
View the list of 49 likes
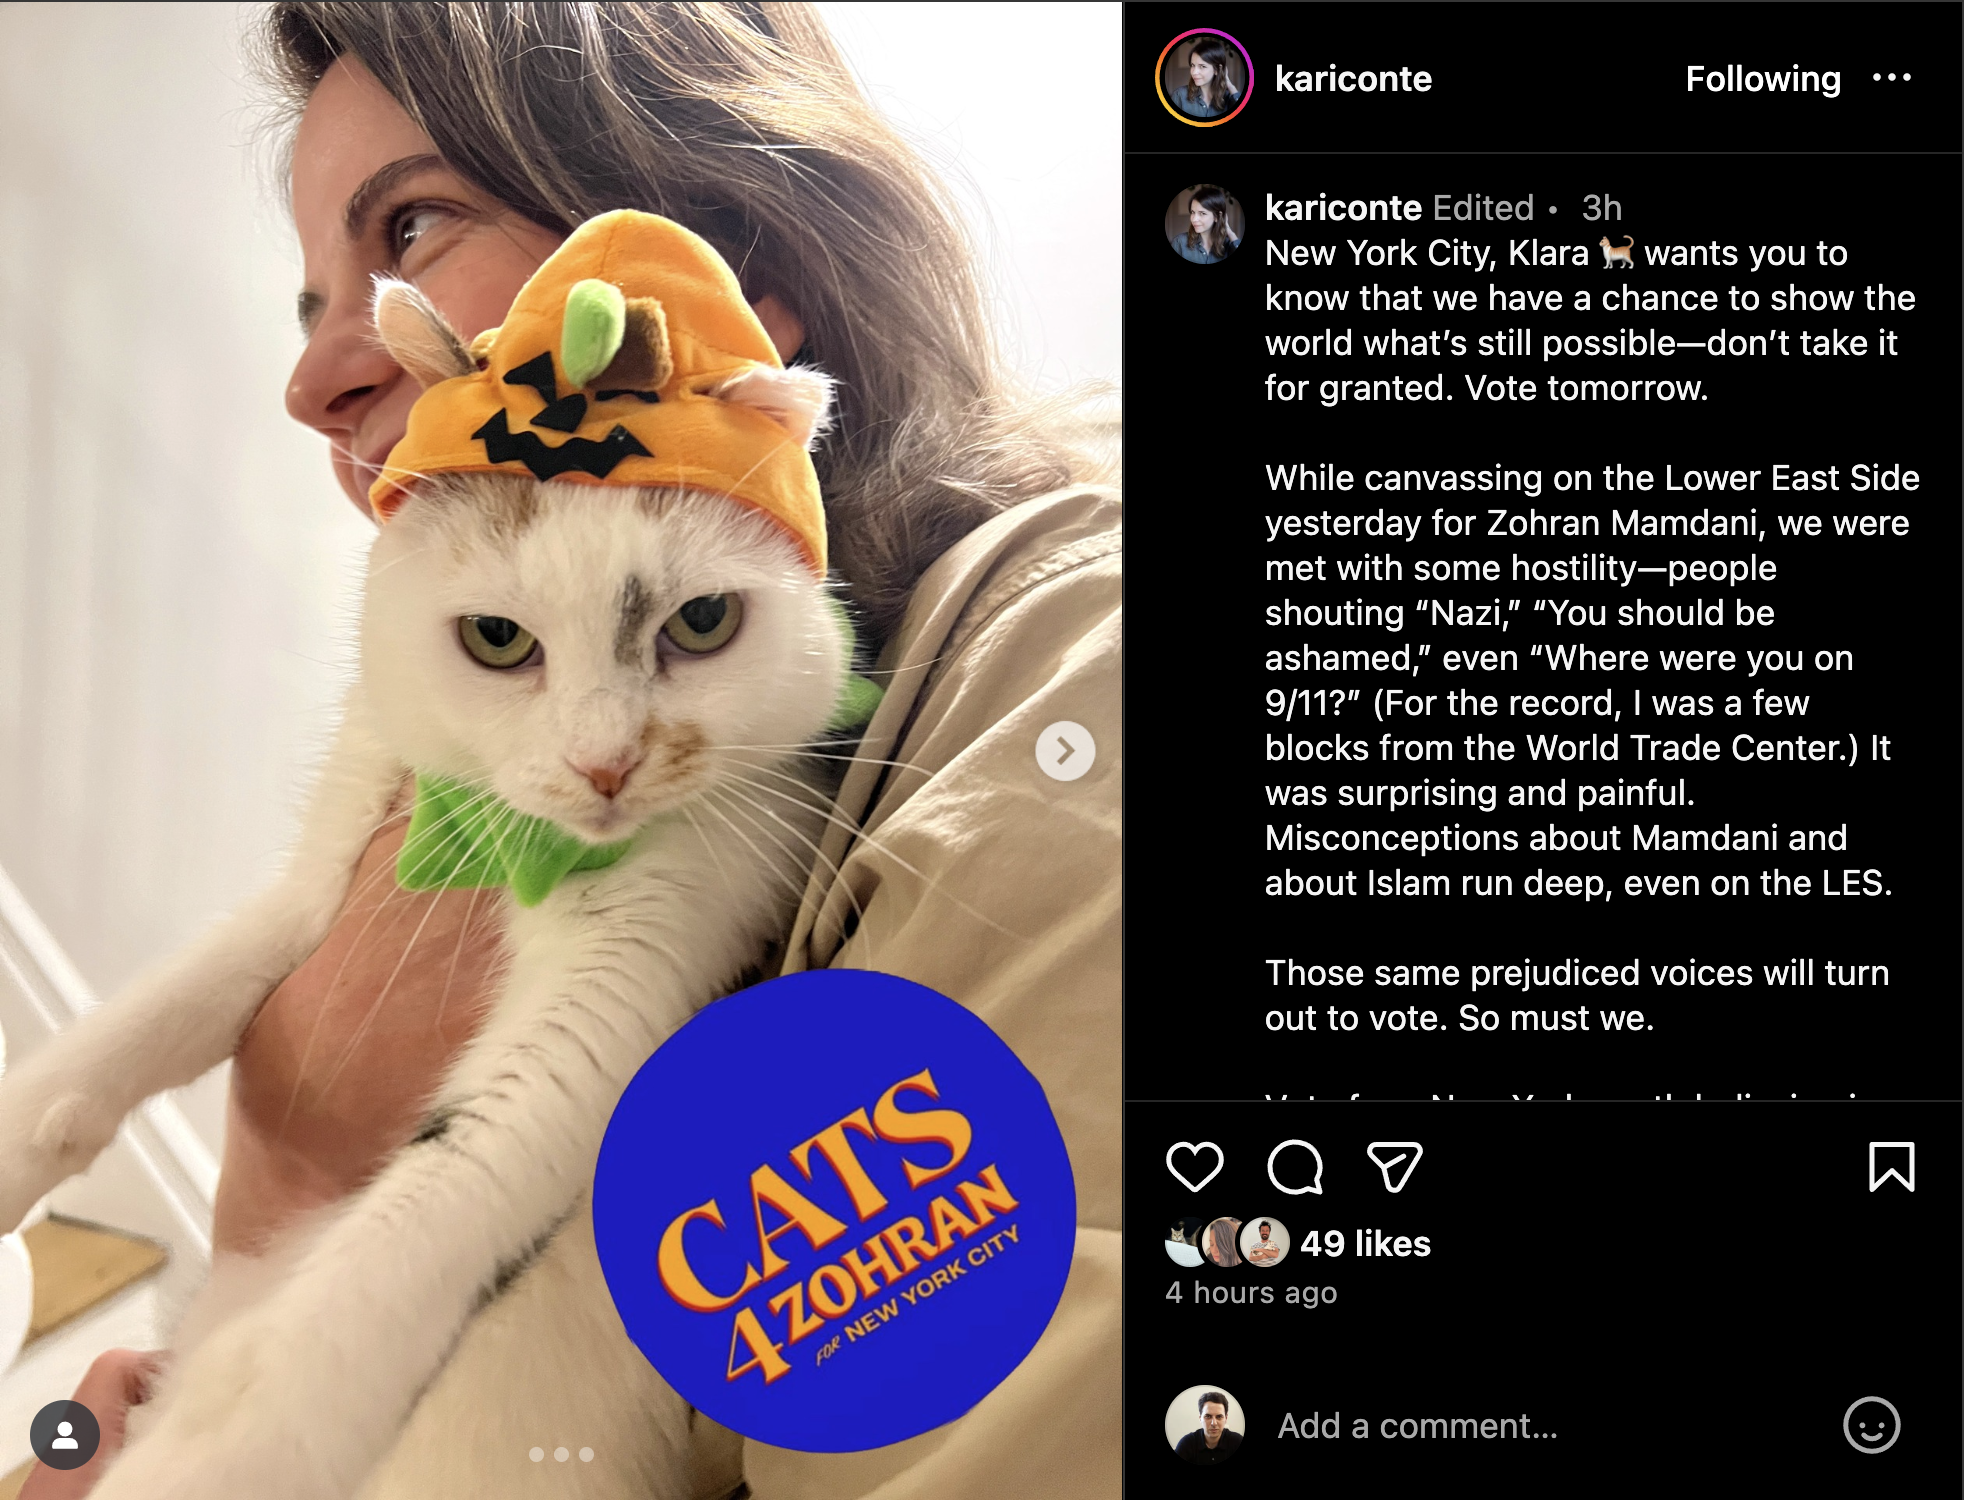tap(1365, 1243)
